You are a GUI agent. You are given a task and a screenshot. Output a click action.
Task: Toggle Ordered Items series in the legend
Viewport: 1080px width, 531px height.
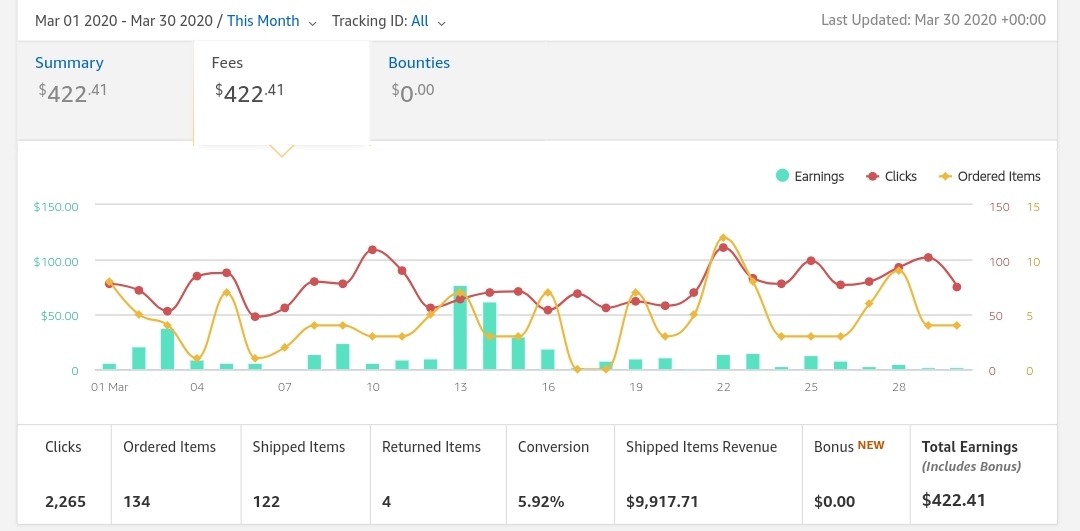click(x=998, y=176)
